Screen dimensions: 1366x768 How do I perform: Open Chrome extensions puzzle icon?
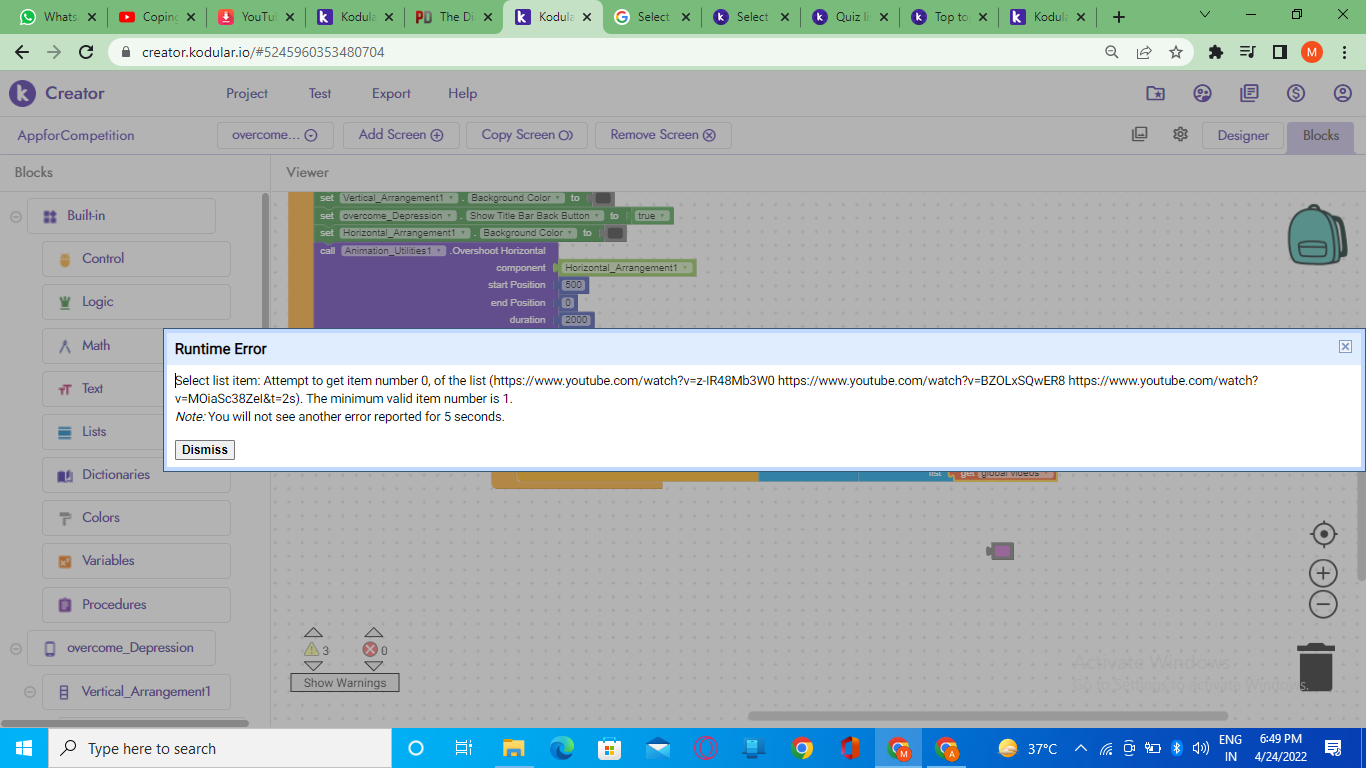[1216, 52]
